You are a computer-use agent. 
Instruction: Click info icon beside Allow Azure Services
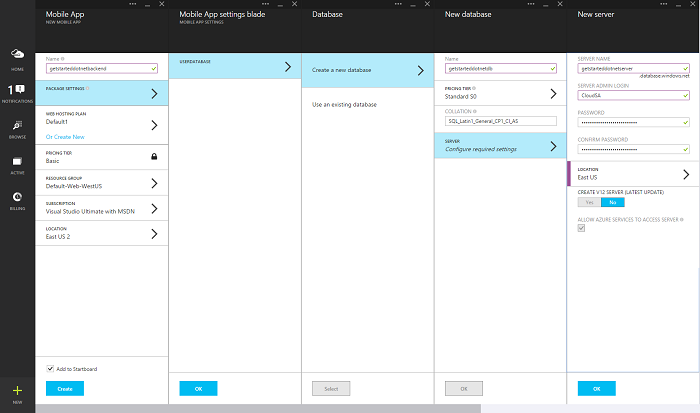tap(682, 220)
